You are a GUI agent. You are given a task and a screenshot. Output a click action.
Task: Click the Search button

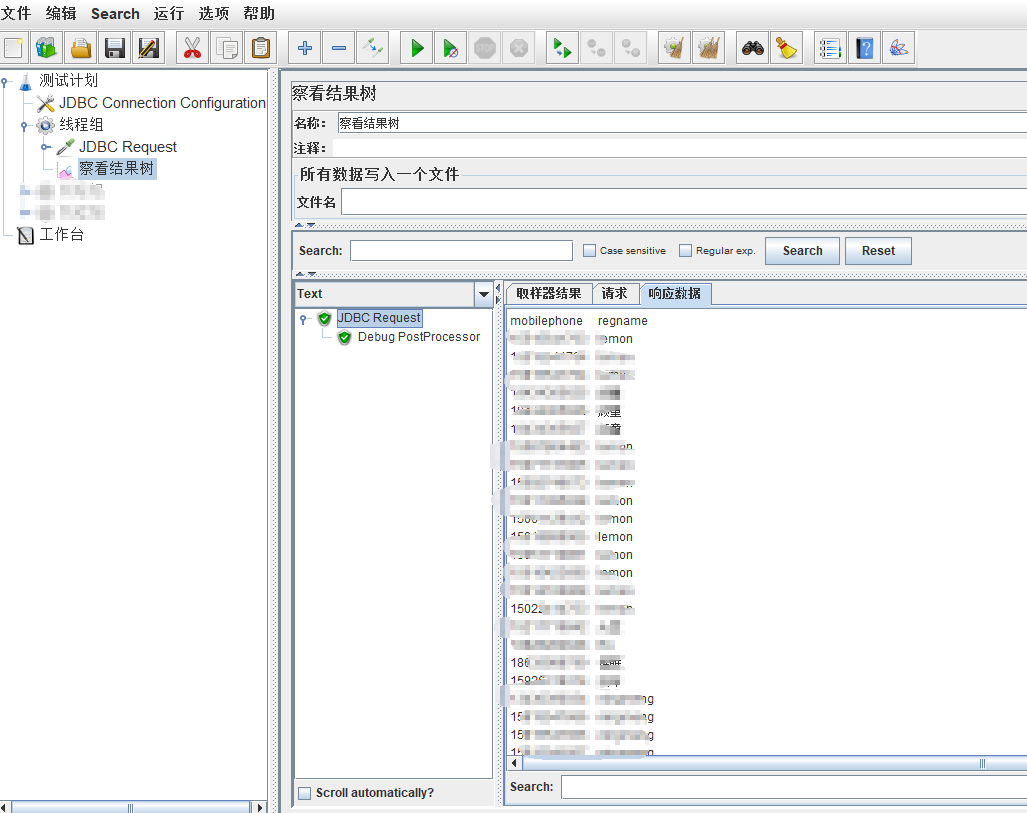click(x=802, y=251)
